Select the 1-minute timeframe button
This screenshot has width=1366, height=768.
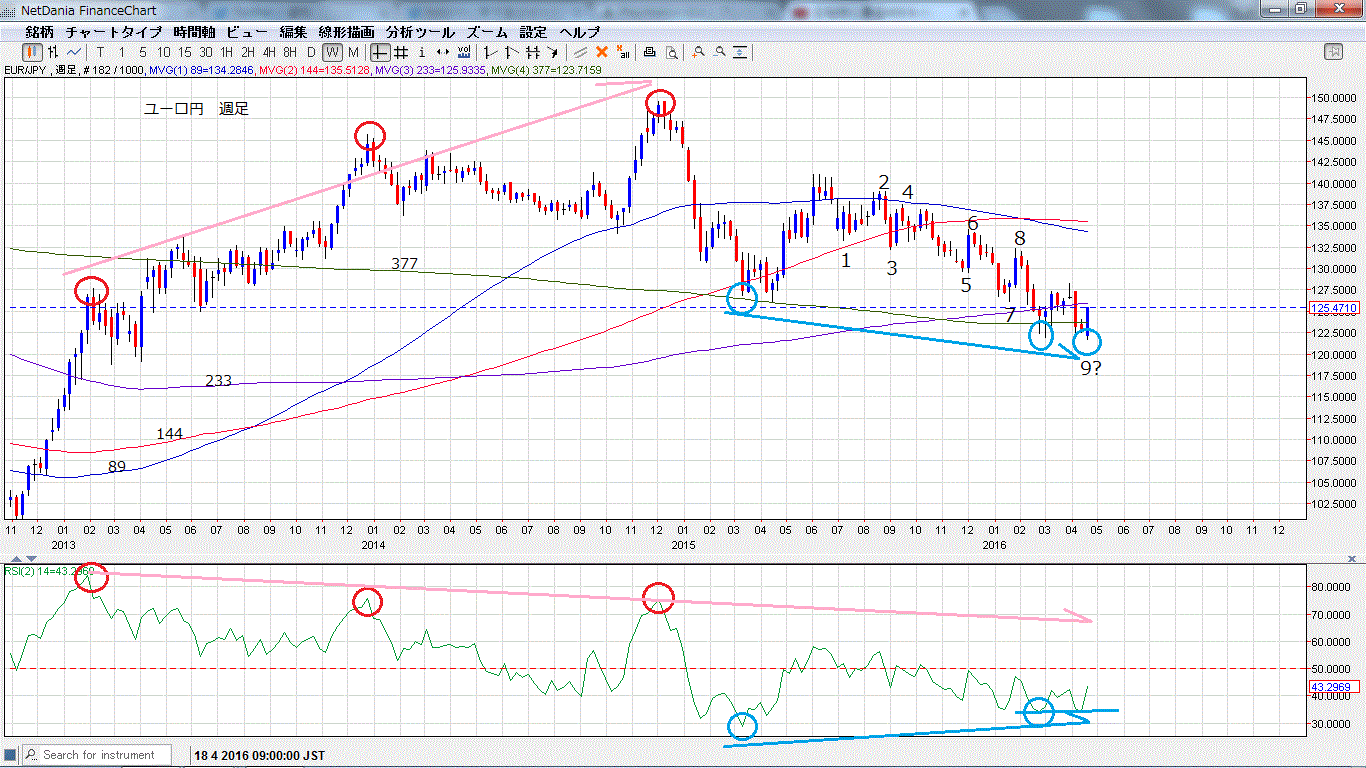(122, 51)
